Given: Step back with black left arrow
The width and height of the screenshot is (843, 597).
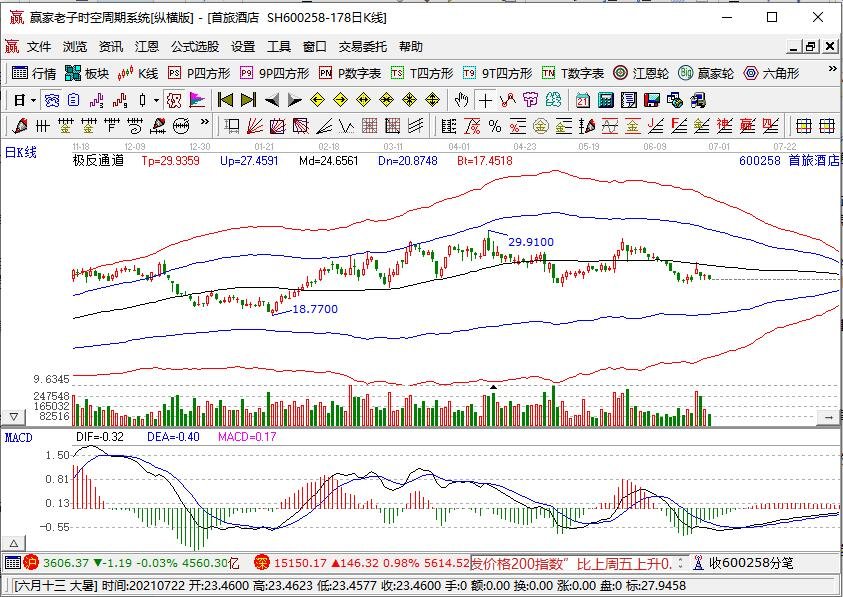Looking at the screenshot, I should coord(272,100).
